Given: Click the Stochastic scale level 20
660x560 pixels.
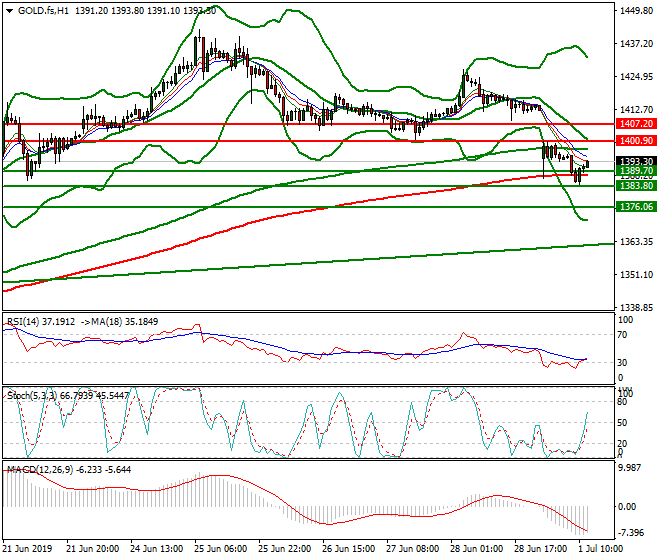Looking at the screenshot, I should (622, 443).
